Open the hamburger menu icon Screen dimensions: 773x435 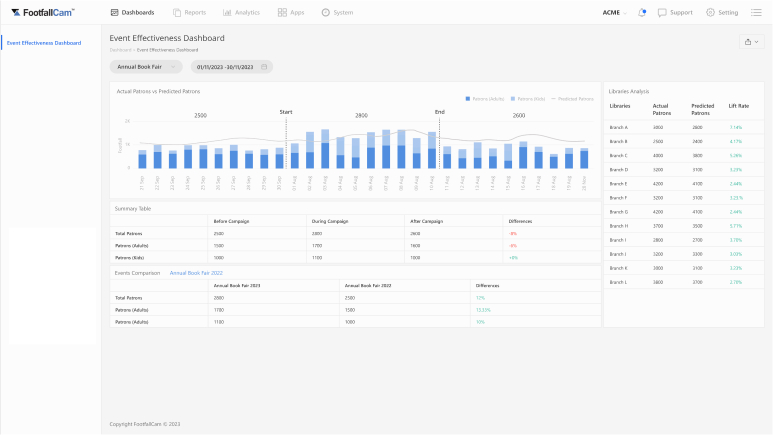(x=756, y=12)
